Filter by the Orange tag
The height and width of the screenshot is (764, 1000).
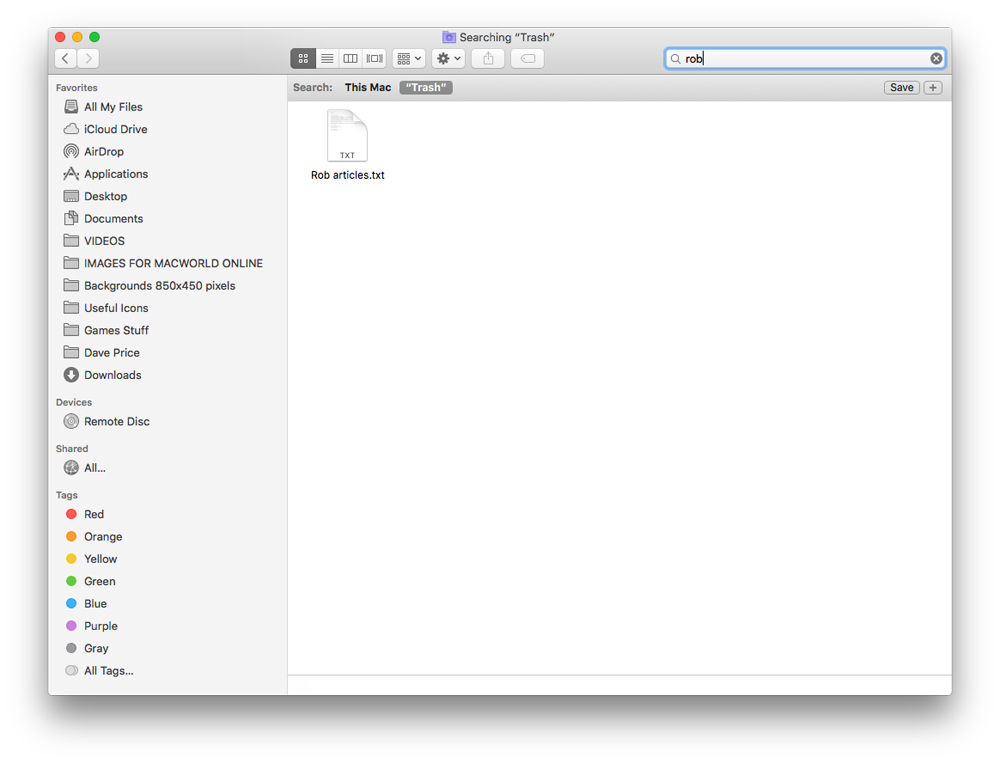pyautogui.click(x=103, y=537)
